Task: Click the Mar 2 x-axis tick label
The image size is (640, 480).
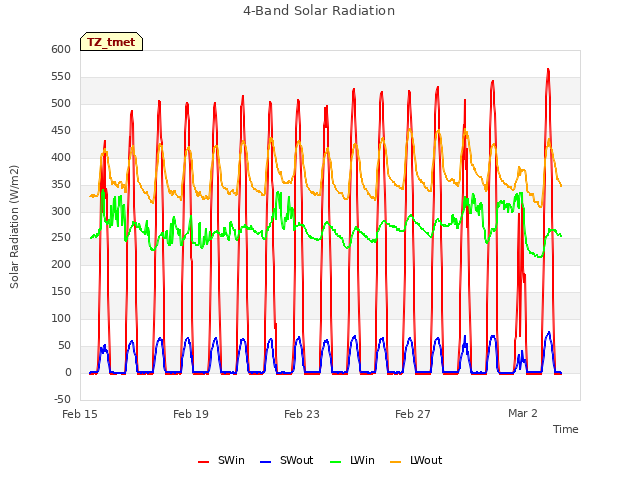Action: pyautogui.click(x=523, y=413)
